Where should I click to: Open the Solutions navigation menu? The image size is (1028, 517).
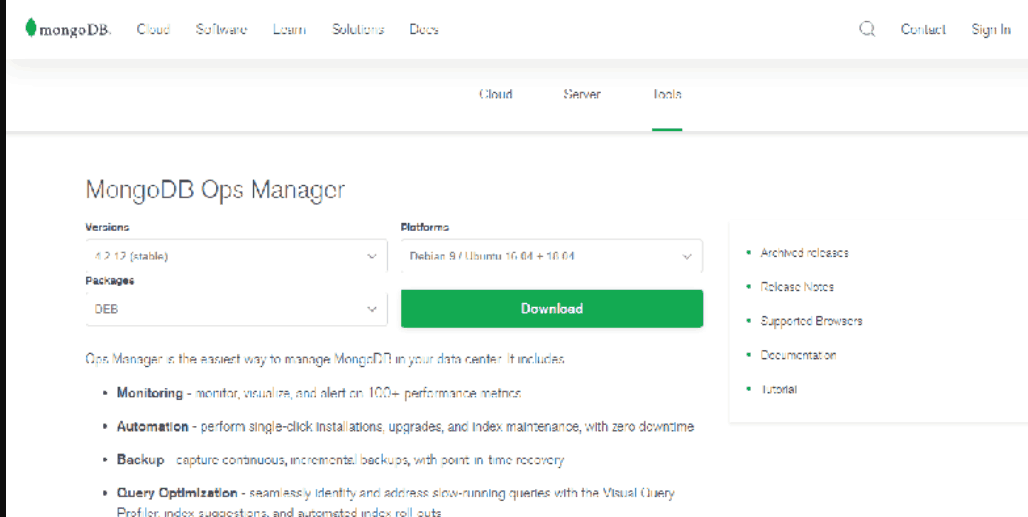[358, 29]
